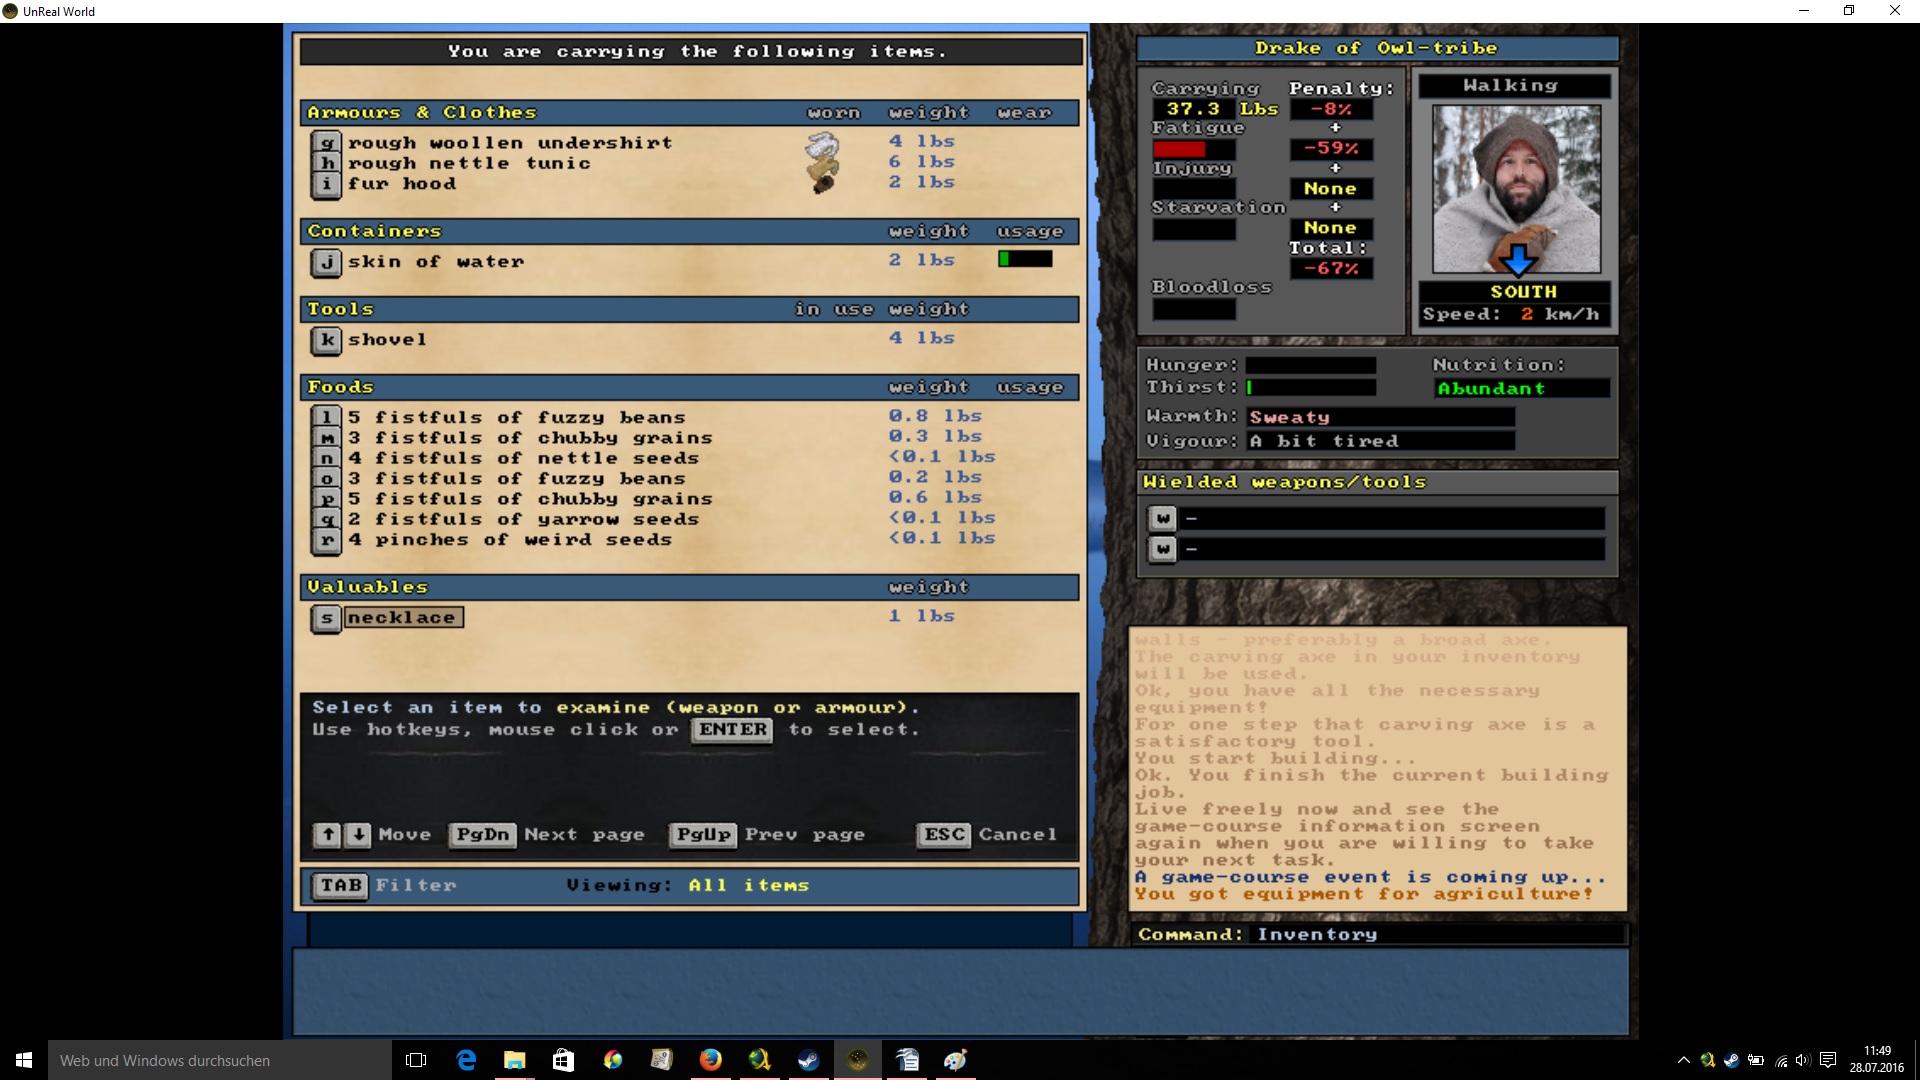Click the Windows search box

click(220, 1060)
